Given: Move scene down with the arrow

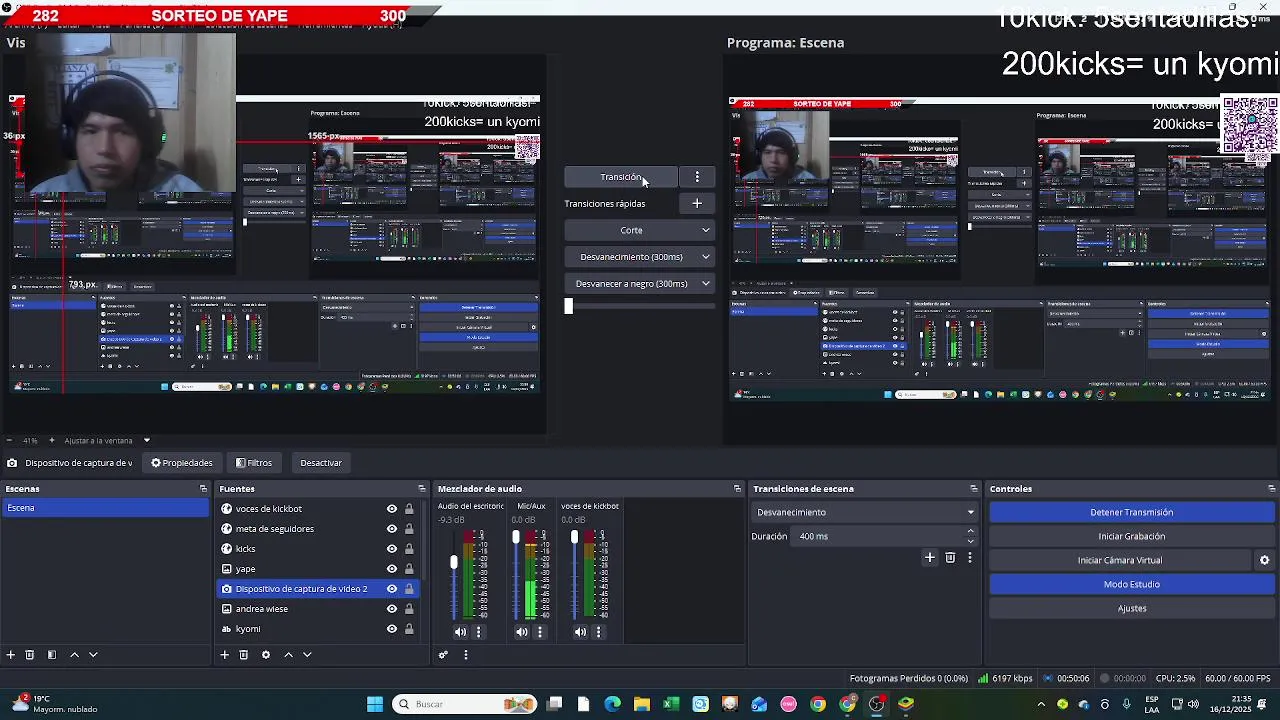Looking at the screenshot, I should click(93, 655).
